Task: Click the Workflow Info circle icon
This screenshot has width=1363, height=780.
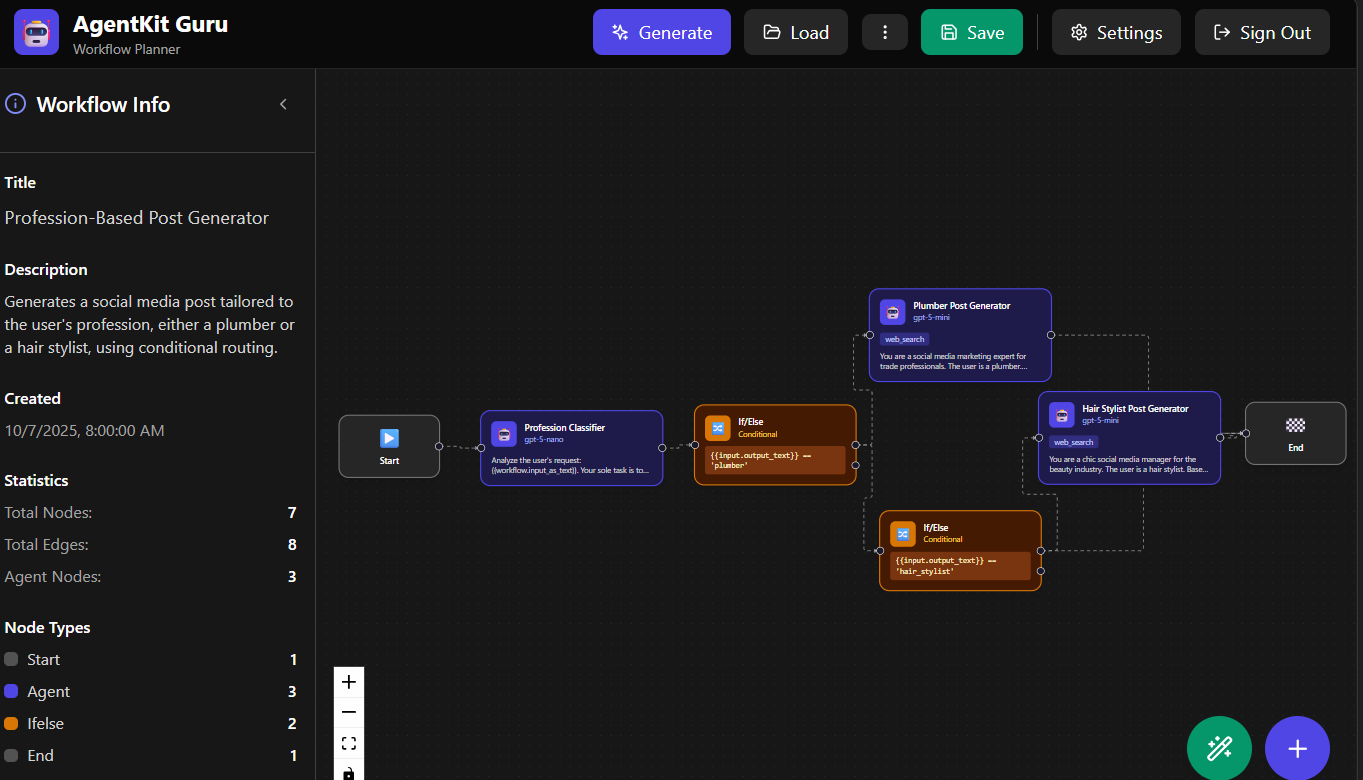Action: pyautogui.click(x=16, y=104)
